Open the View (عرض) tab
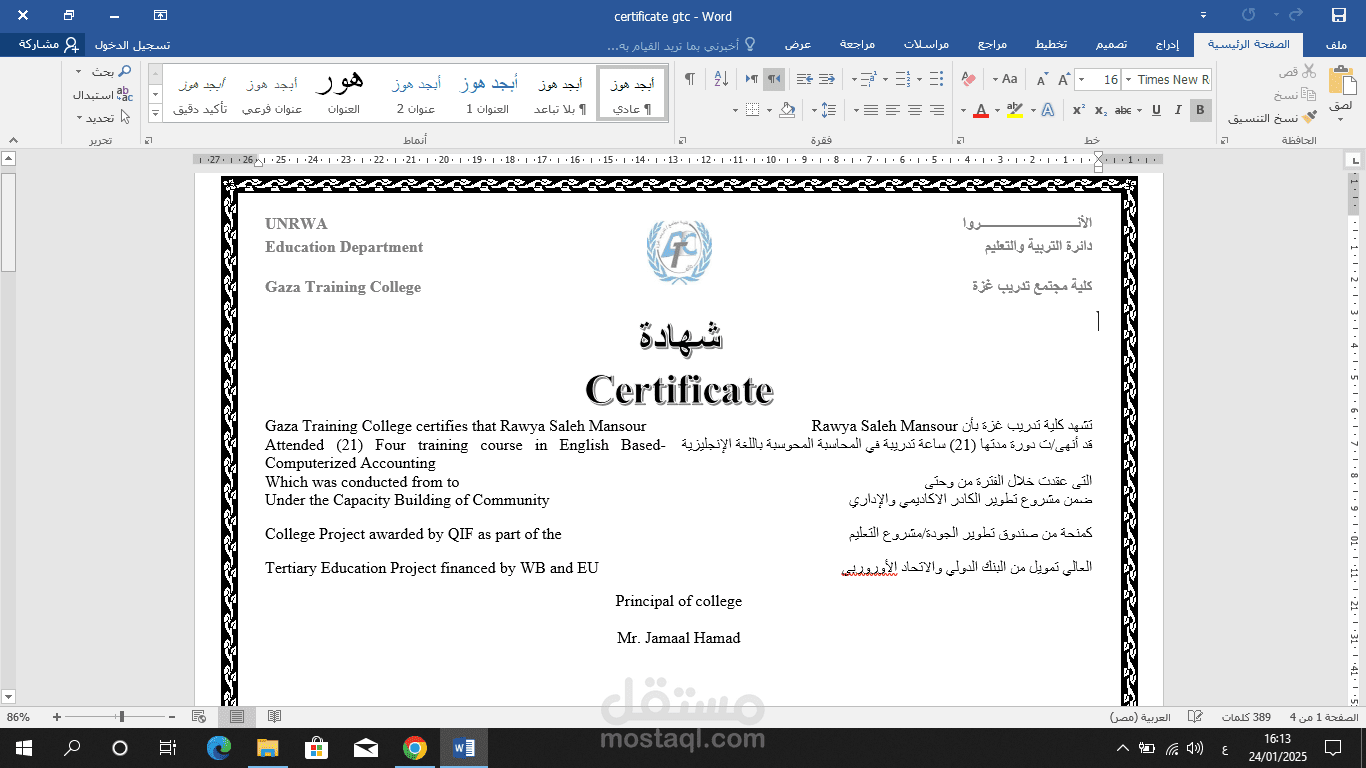This screenshot has height=768, width=1366. (798, 44)
